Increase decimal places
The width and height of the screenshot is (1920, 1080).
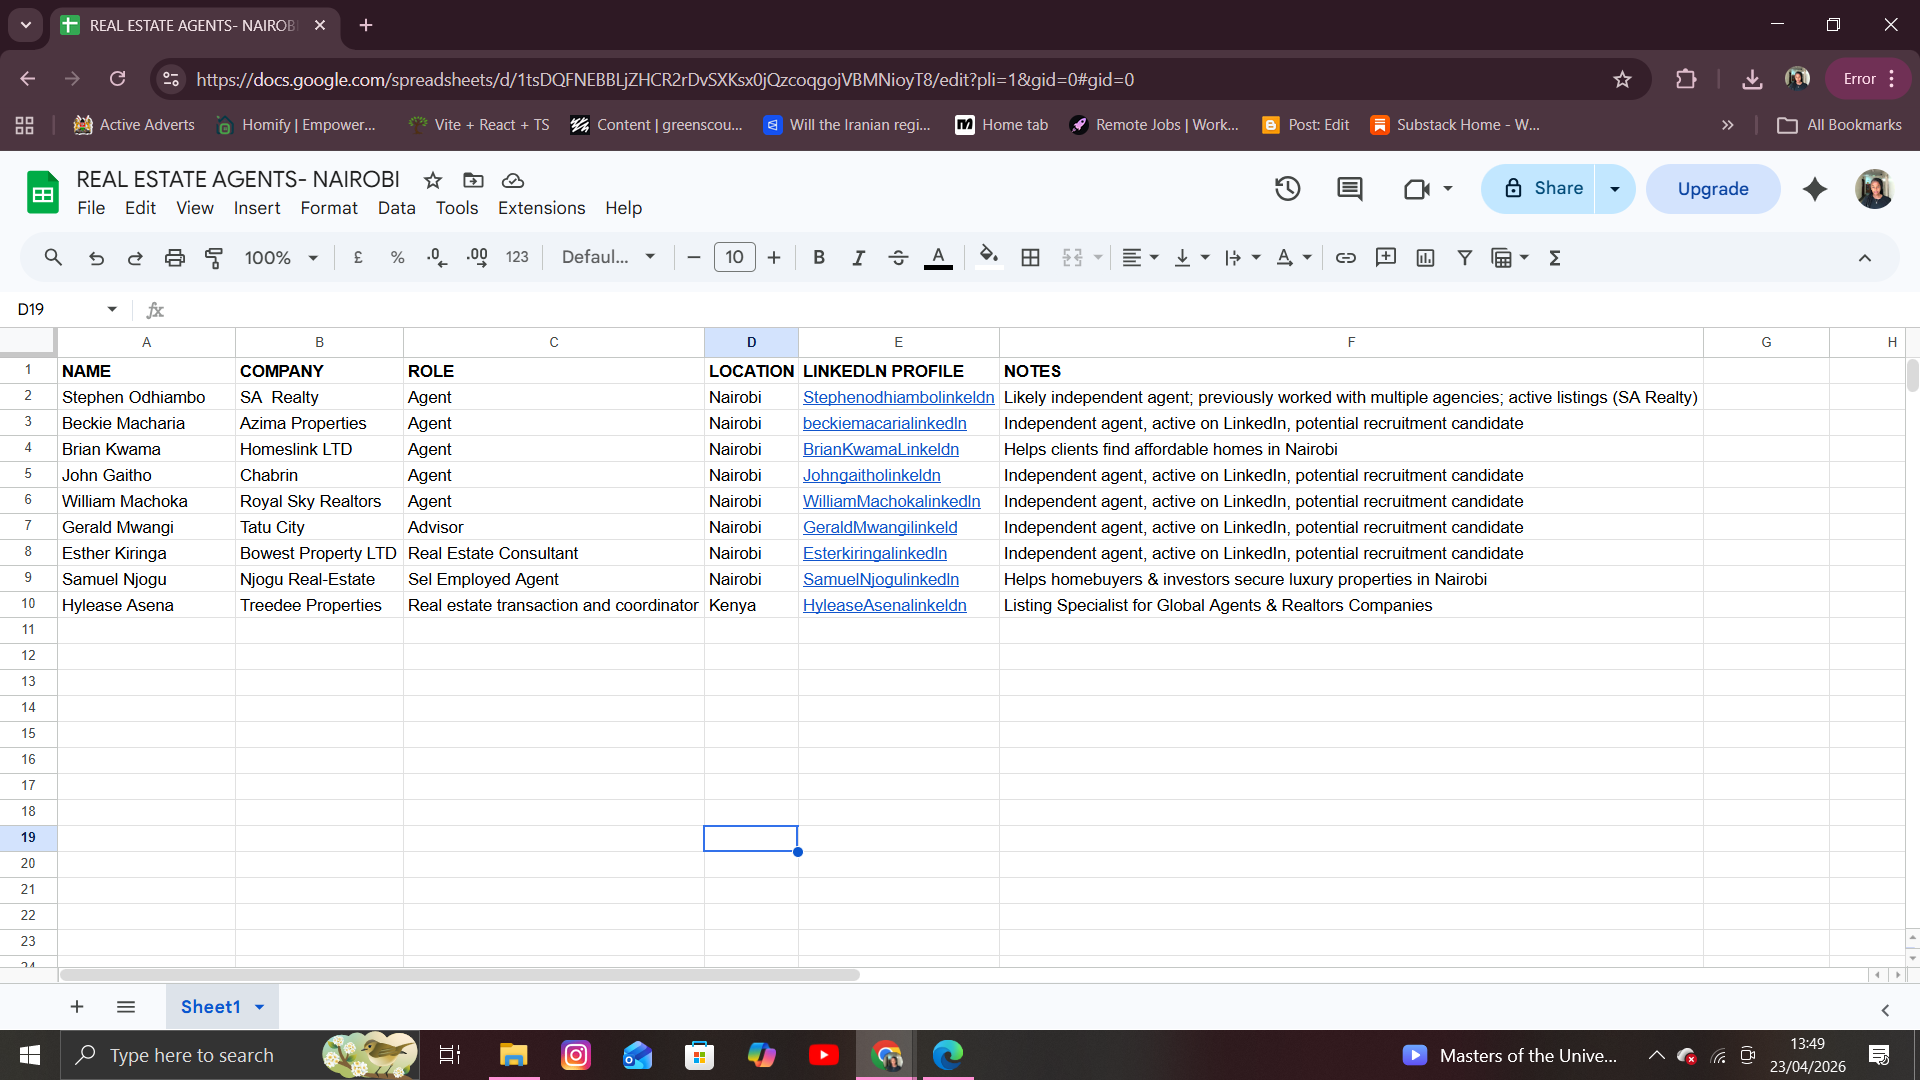[x=477, y=258]
